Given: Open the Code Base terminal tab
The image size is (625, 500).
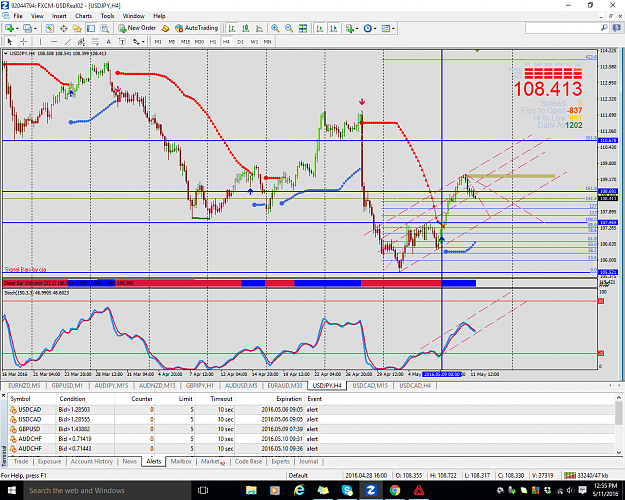Looking at the screenshot, I should click(248, 461).
